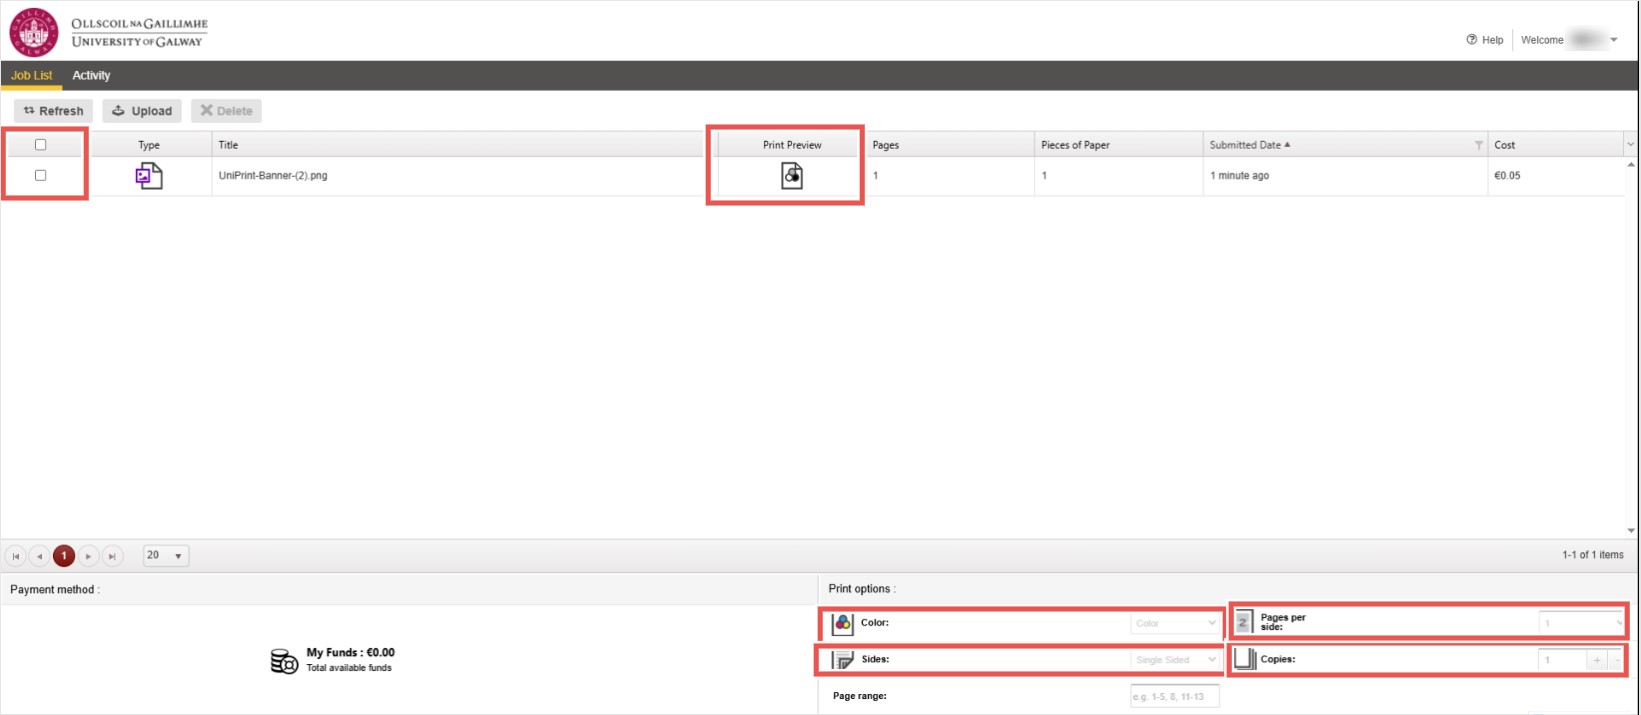Click the My Funds coins icon
Image resolution: width=1641 pixels, height=715 pixels.
(284, 661)
